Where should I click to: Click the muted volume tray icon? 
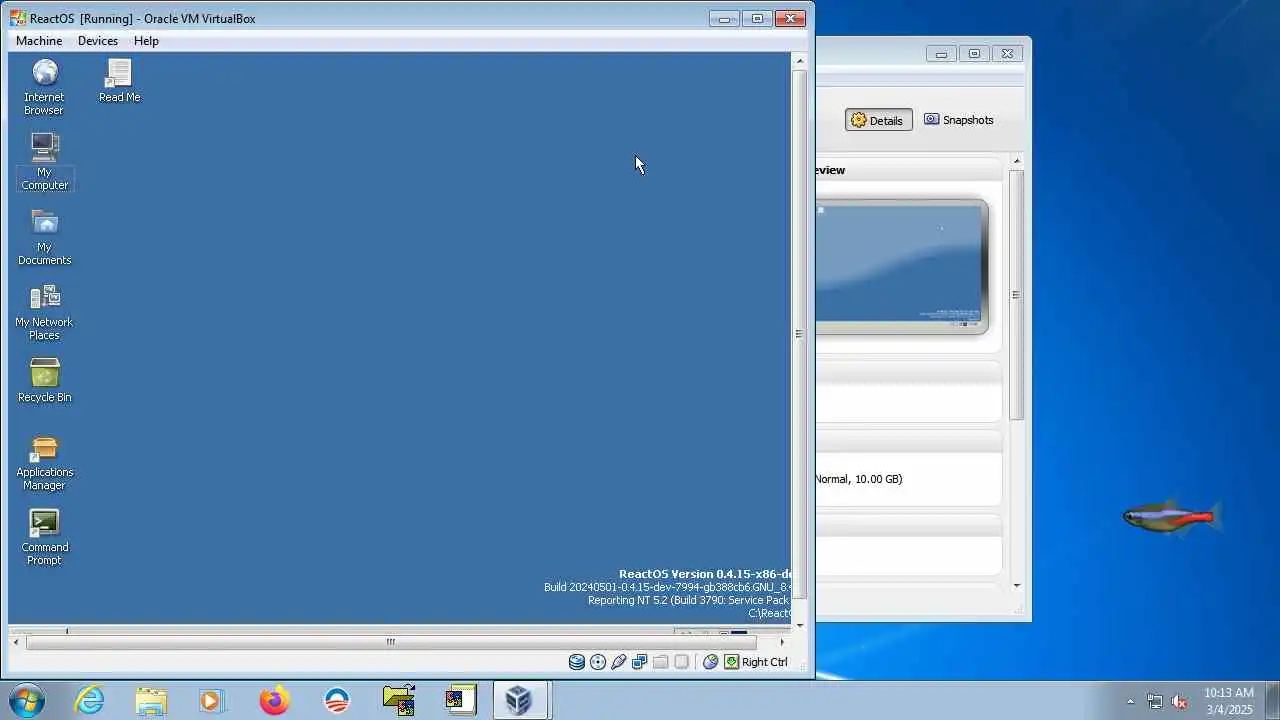pyautogui.click(x=1180, y=702)
